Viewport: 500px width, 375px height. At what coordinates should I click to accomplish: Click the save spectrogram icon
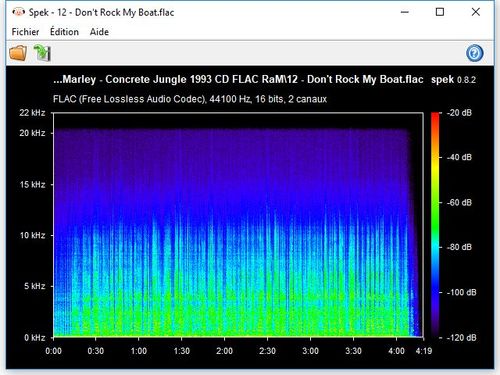[42, 53]
